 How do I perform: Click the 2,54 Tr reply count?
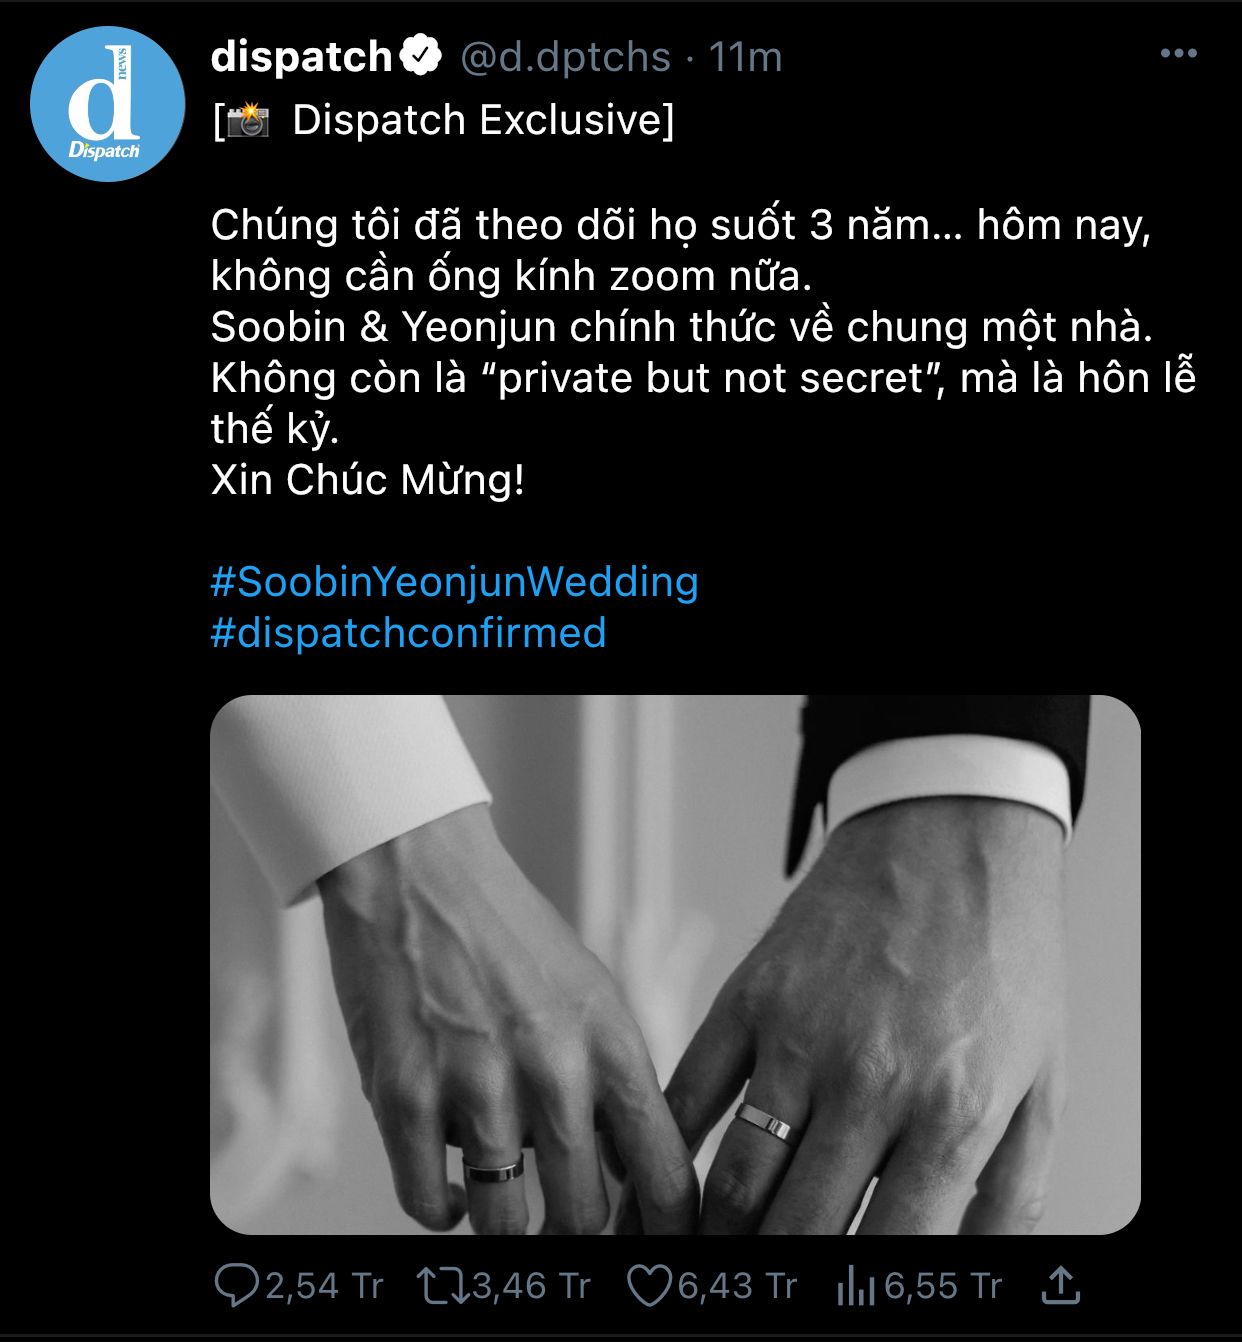[324, 1286]
